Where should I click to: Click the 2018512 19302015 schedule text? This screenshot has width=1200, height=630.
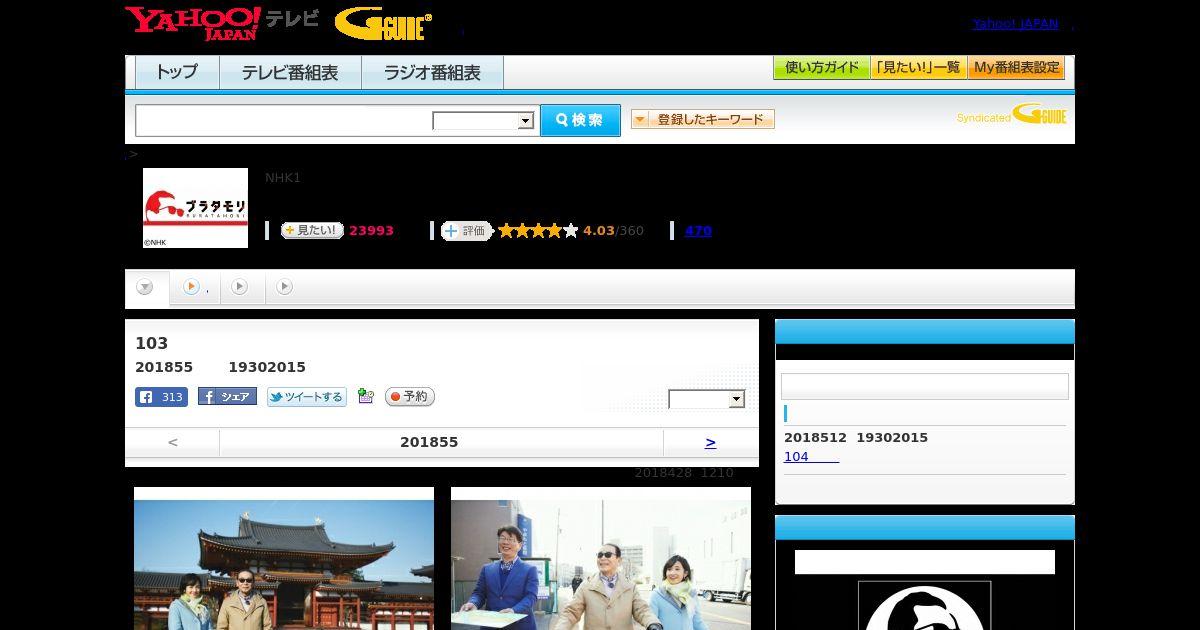[x=856, y=437]
